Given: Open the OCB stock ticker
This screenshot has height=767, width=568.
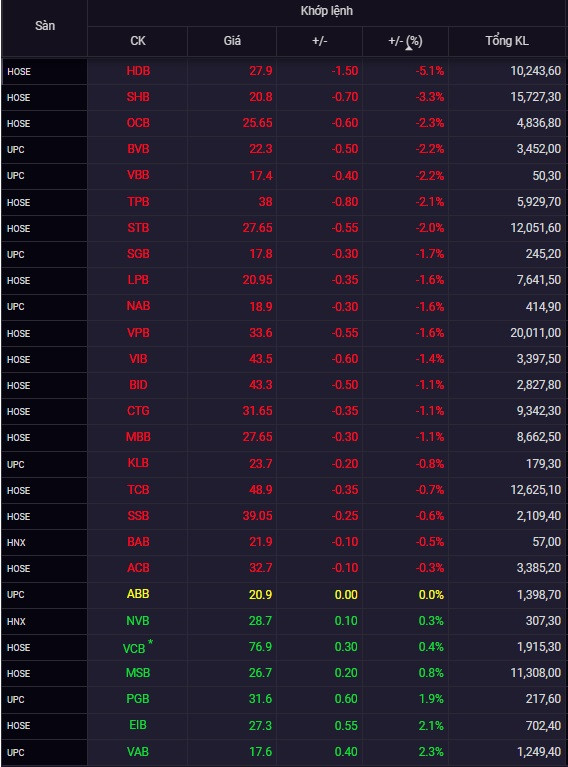Looking at the screenshot, I should pos(138,123).
